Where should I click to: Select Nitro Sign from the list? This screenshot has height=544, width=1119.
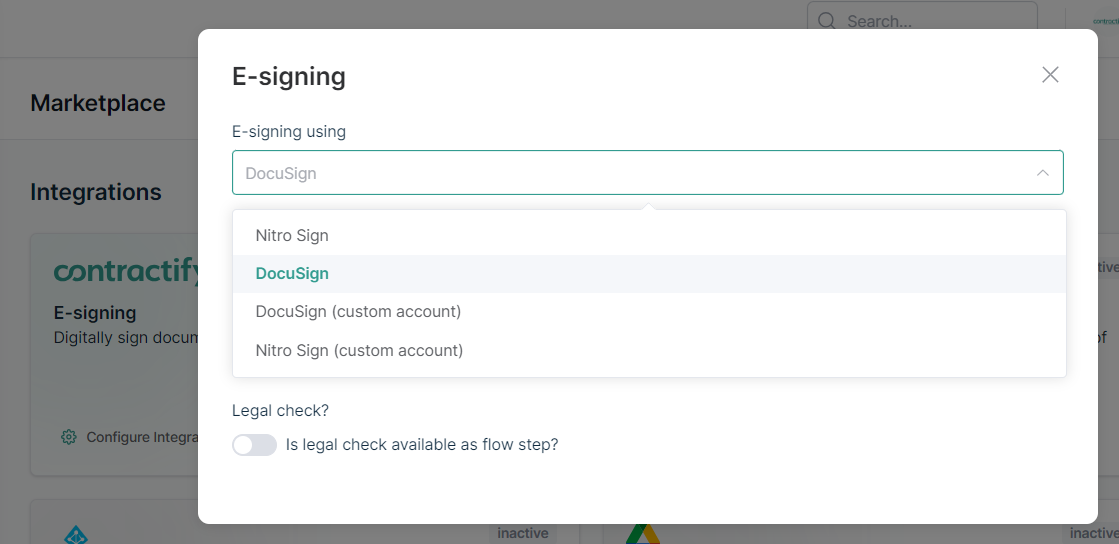[x=649, y=236]
